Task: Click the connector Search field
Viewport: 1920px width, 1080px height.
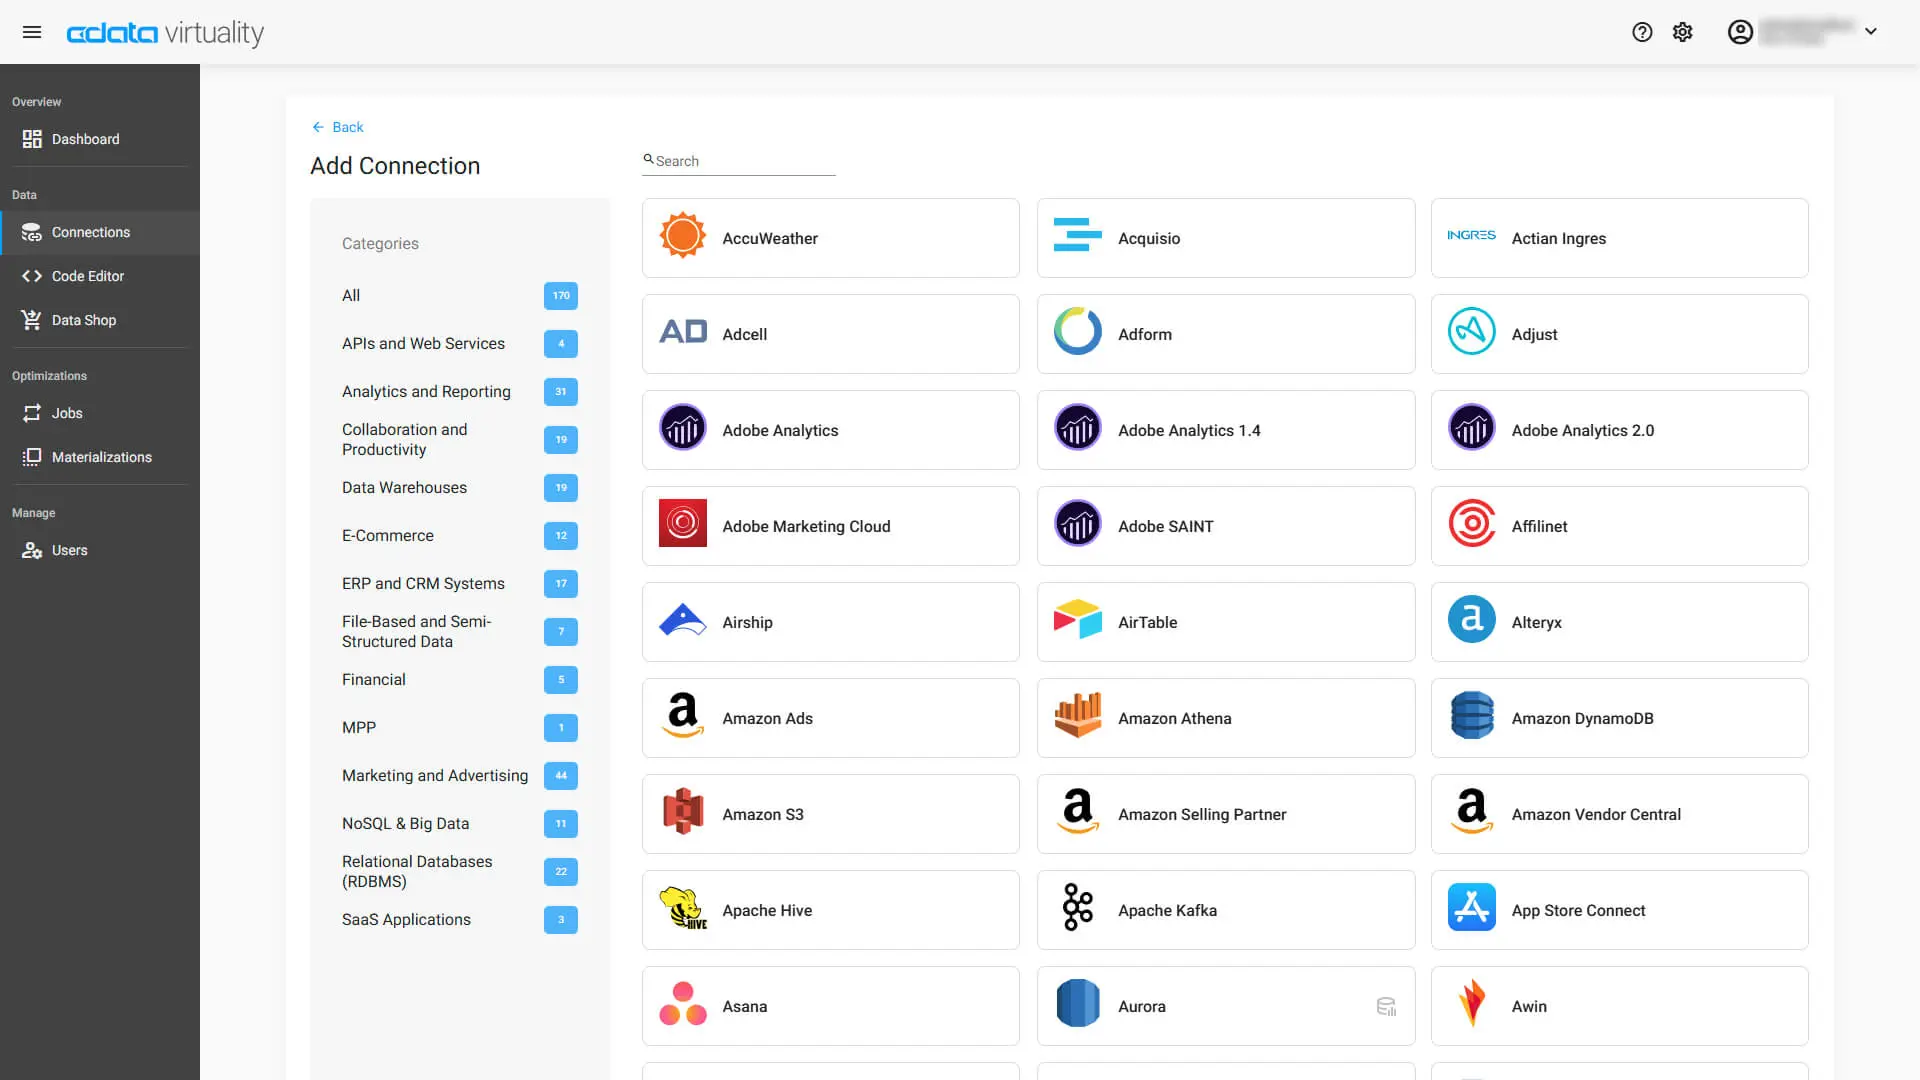Action: point(740,161)
